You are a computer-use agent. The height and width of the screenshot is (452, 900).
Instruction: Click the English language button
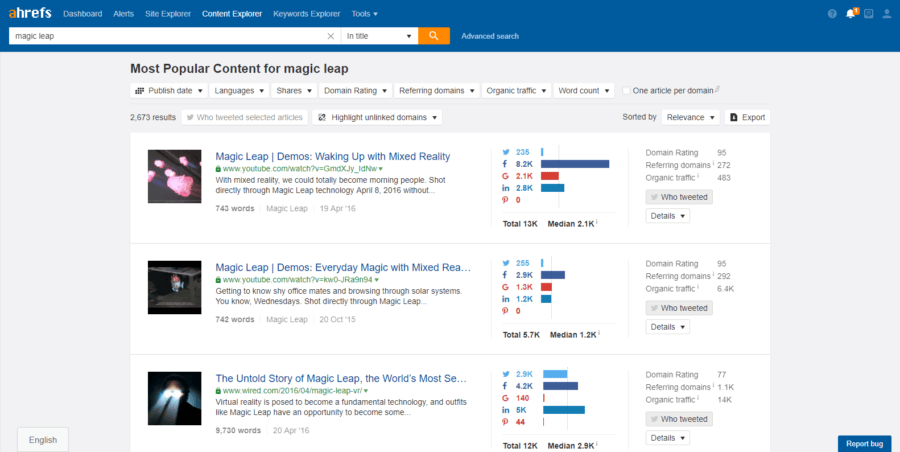pos(43,440)
